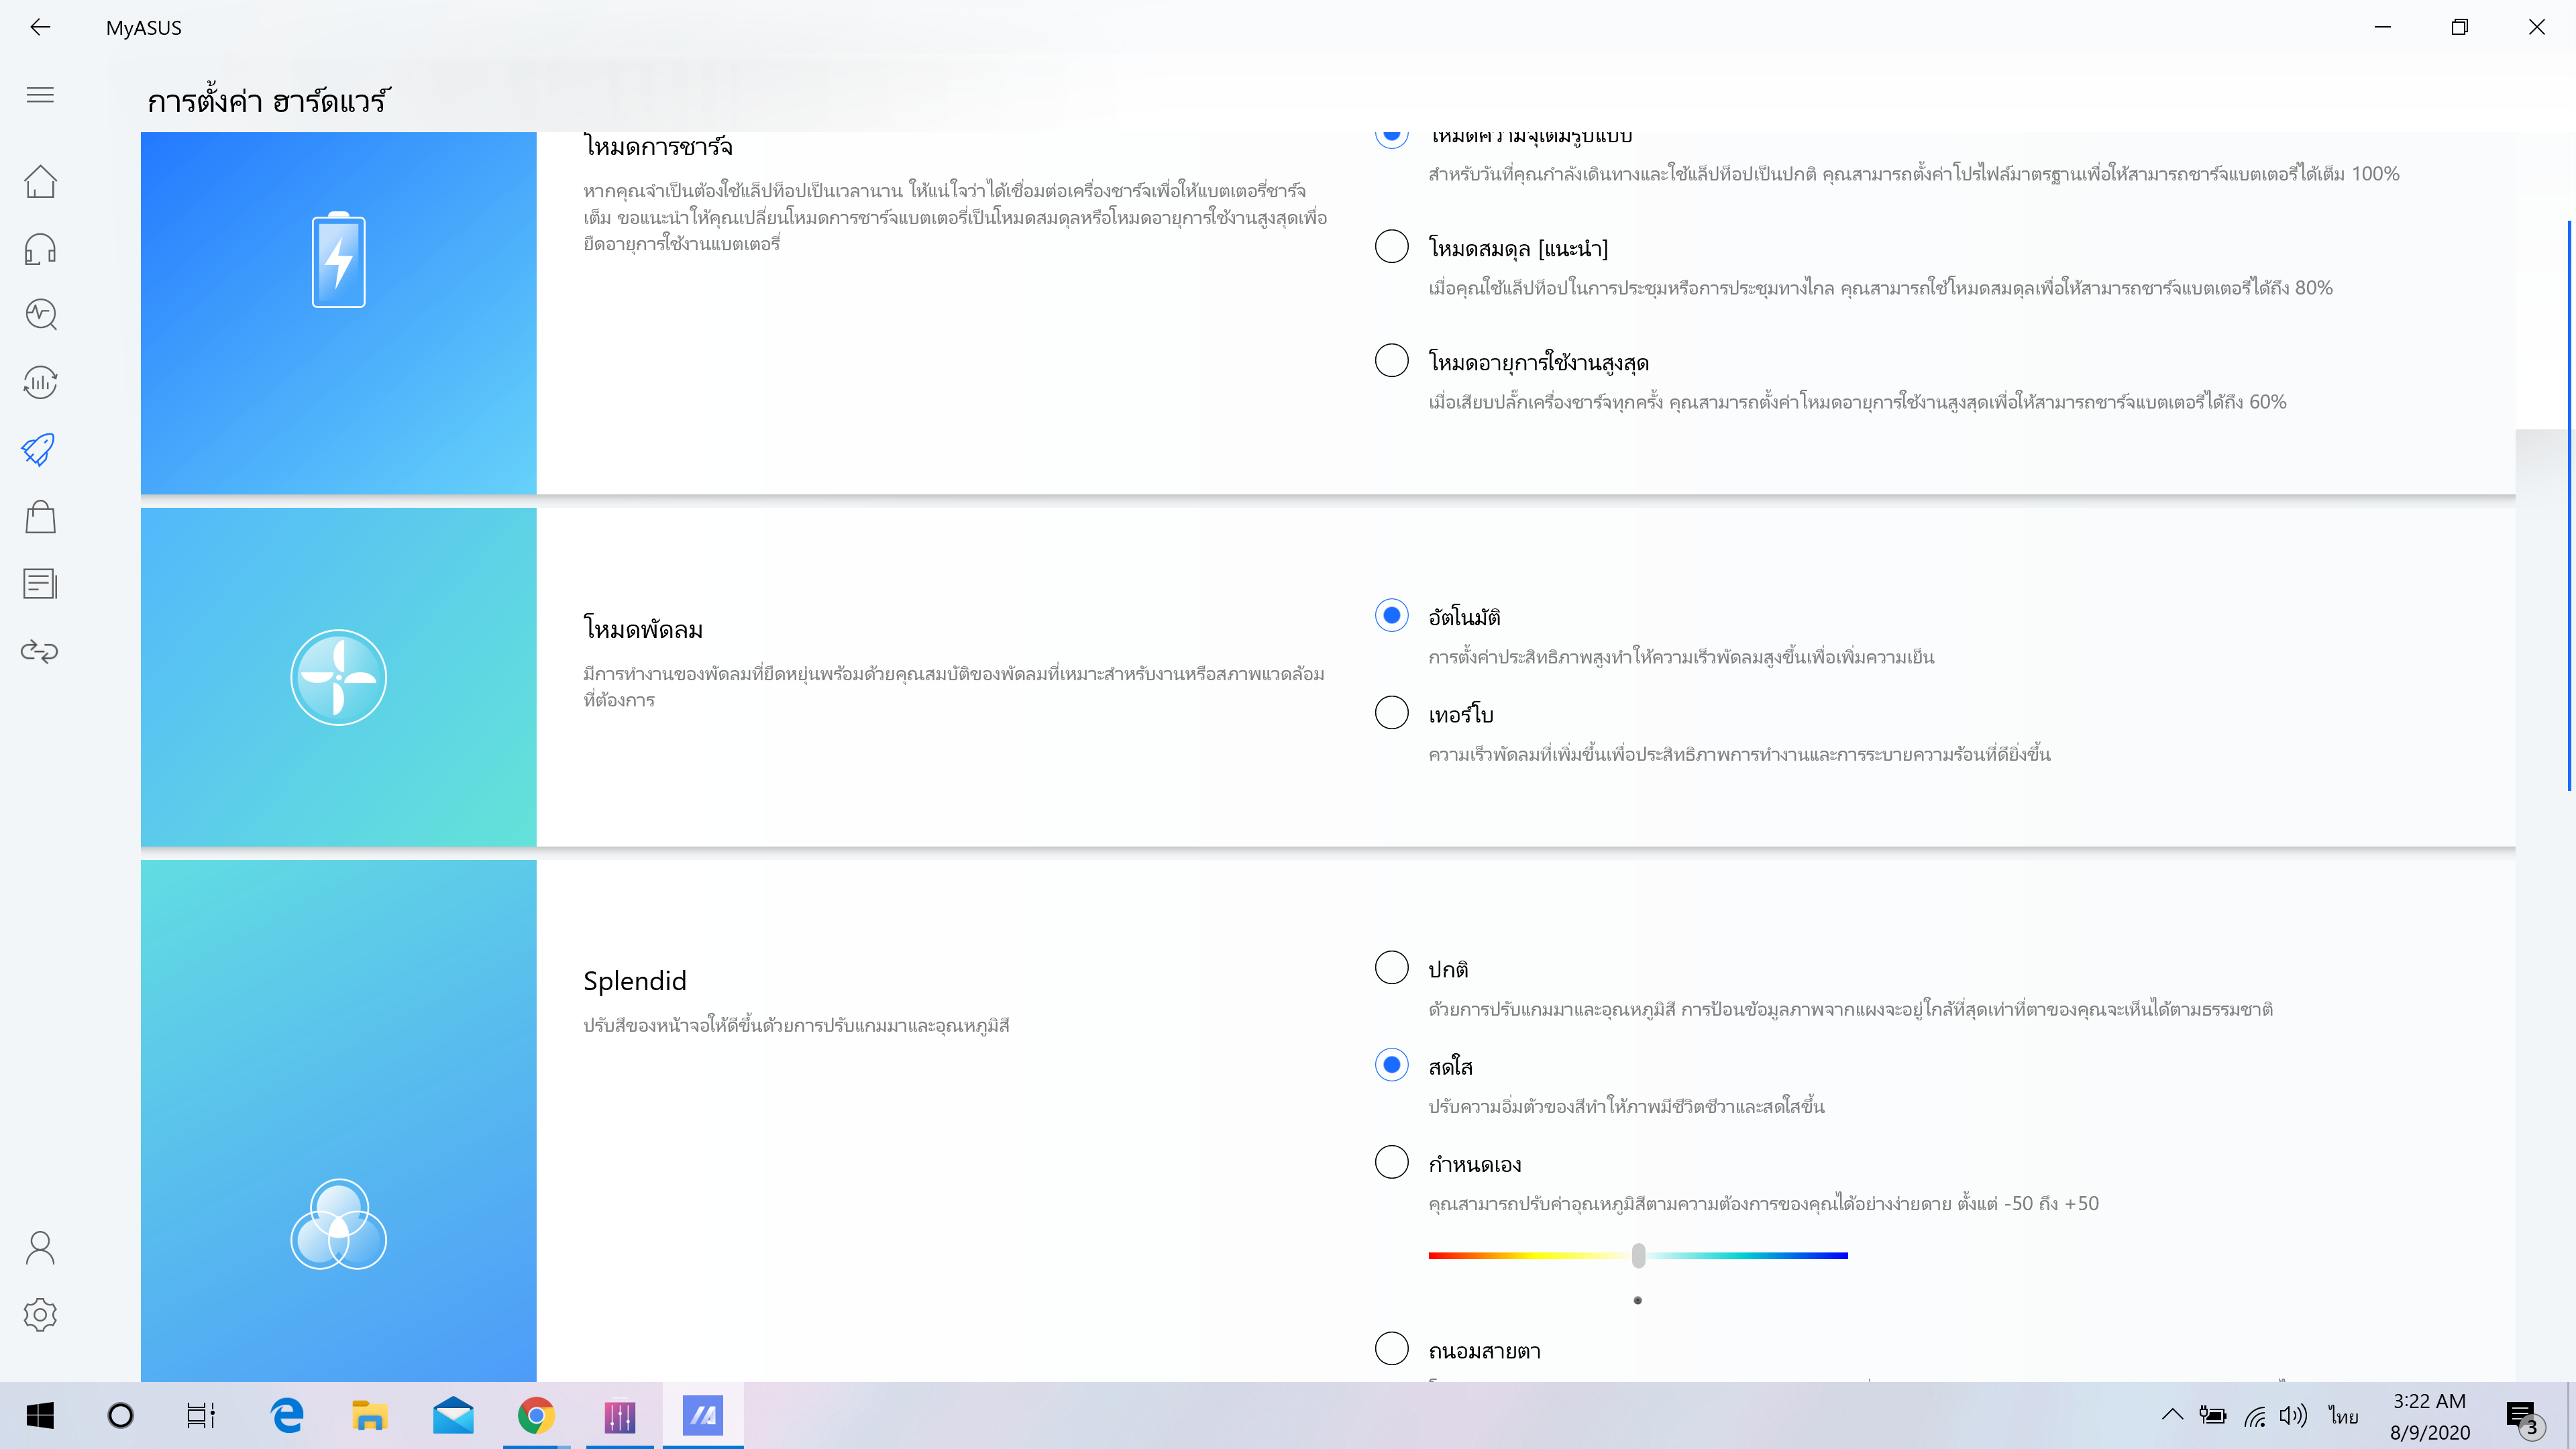Image resolution: width=2576 pixels, height=1449 pixels.
Task: Open the news document icon in sidebar
Action: pos(40,583)
